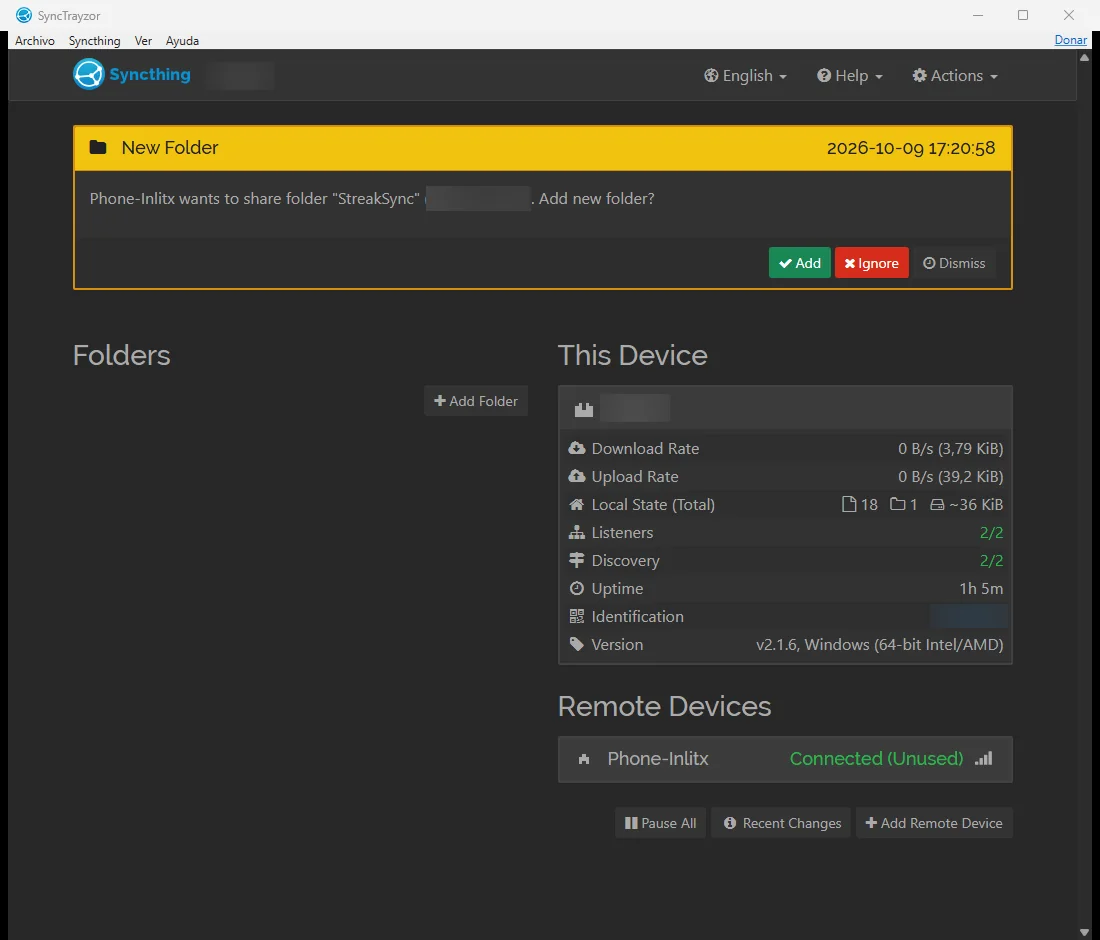Click the Remote Devices heading
The height and width of the screenshot is (940, 1100).
[664, 706]
